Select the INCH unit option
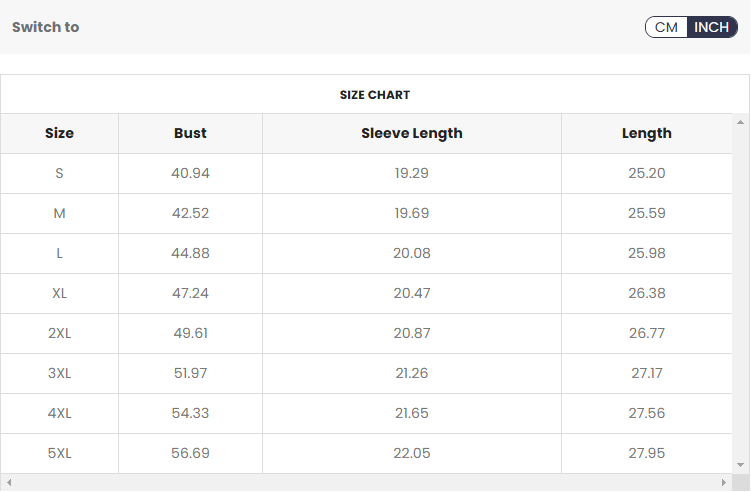The width and height of the screenshot is (751, 492). point(712,27)
